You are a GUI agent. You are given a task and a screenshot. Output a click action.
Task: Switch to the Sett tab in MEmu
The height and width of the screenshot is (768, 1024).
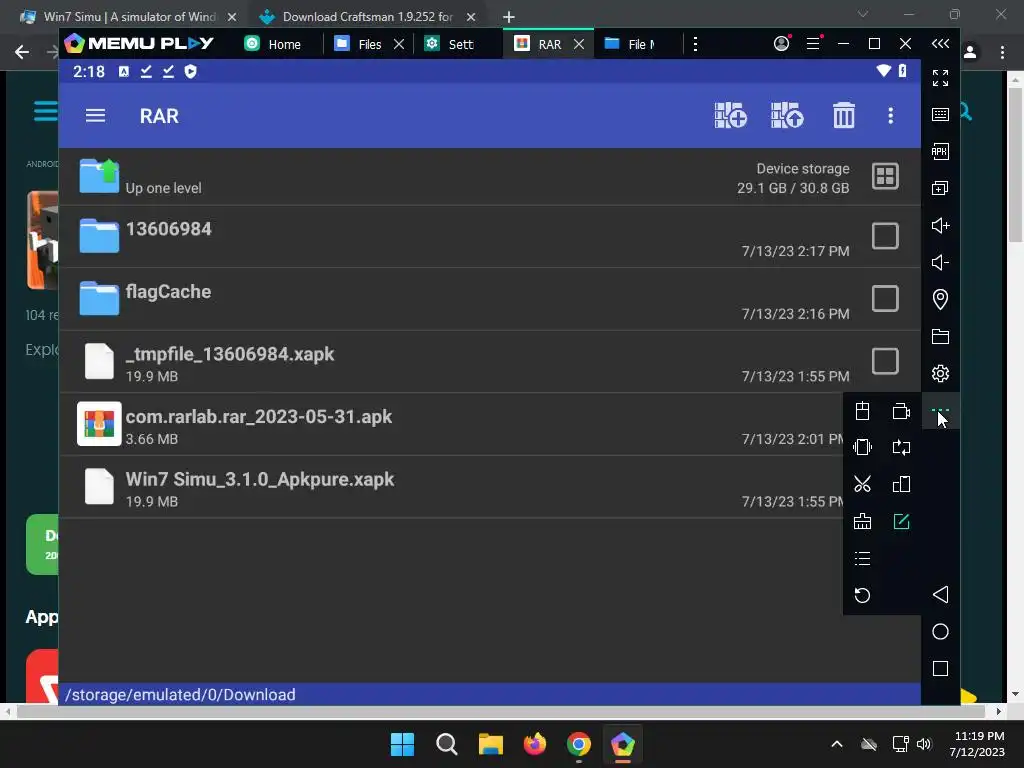click(x=451, y=44)
